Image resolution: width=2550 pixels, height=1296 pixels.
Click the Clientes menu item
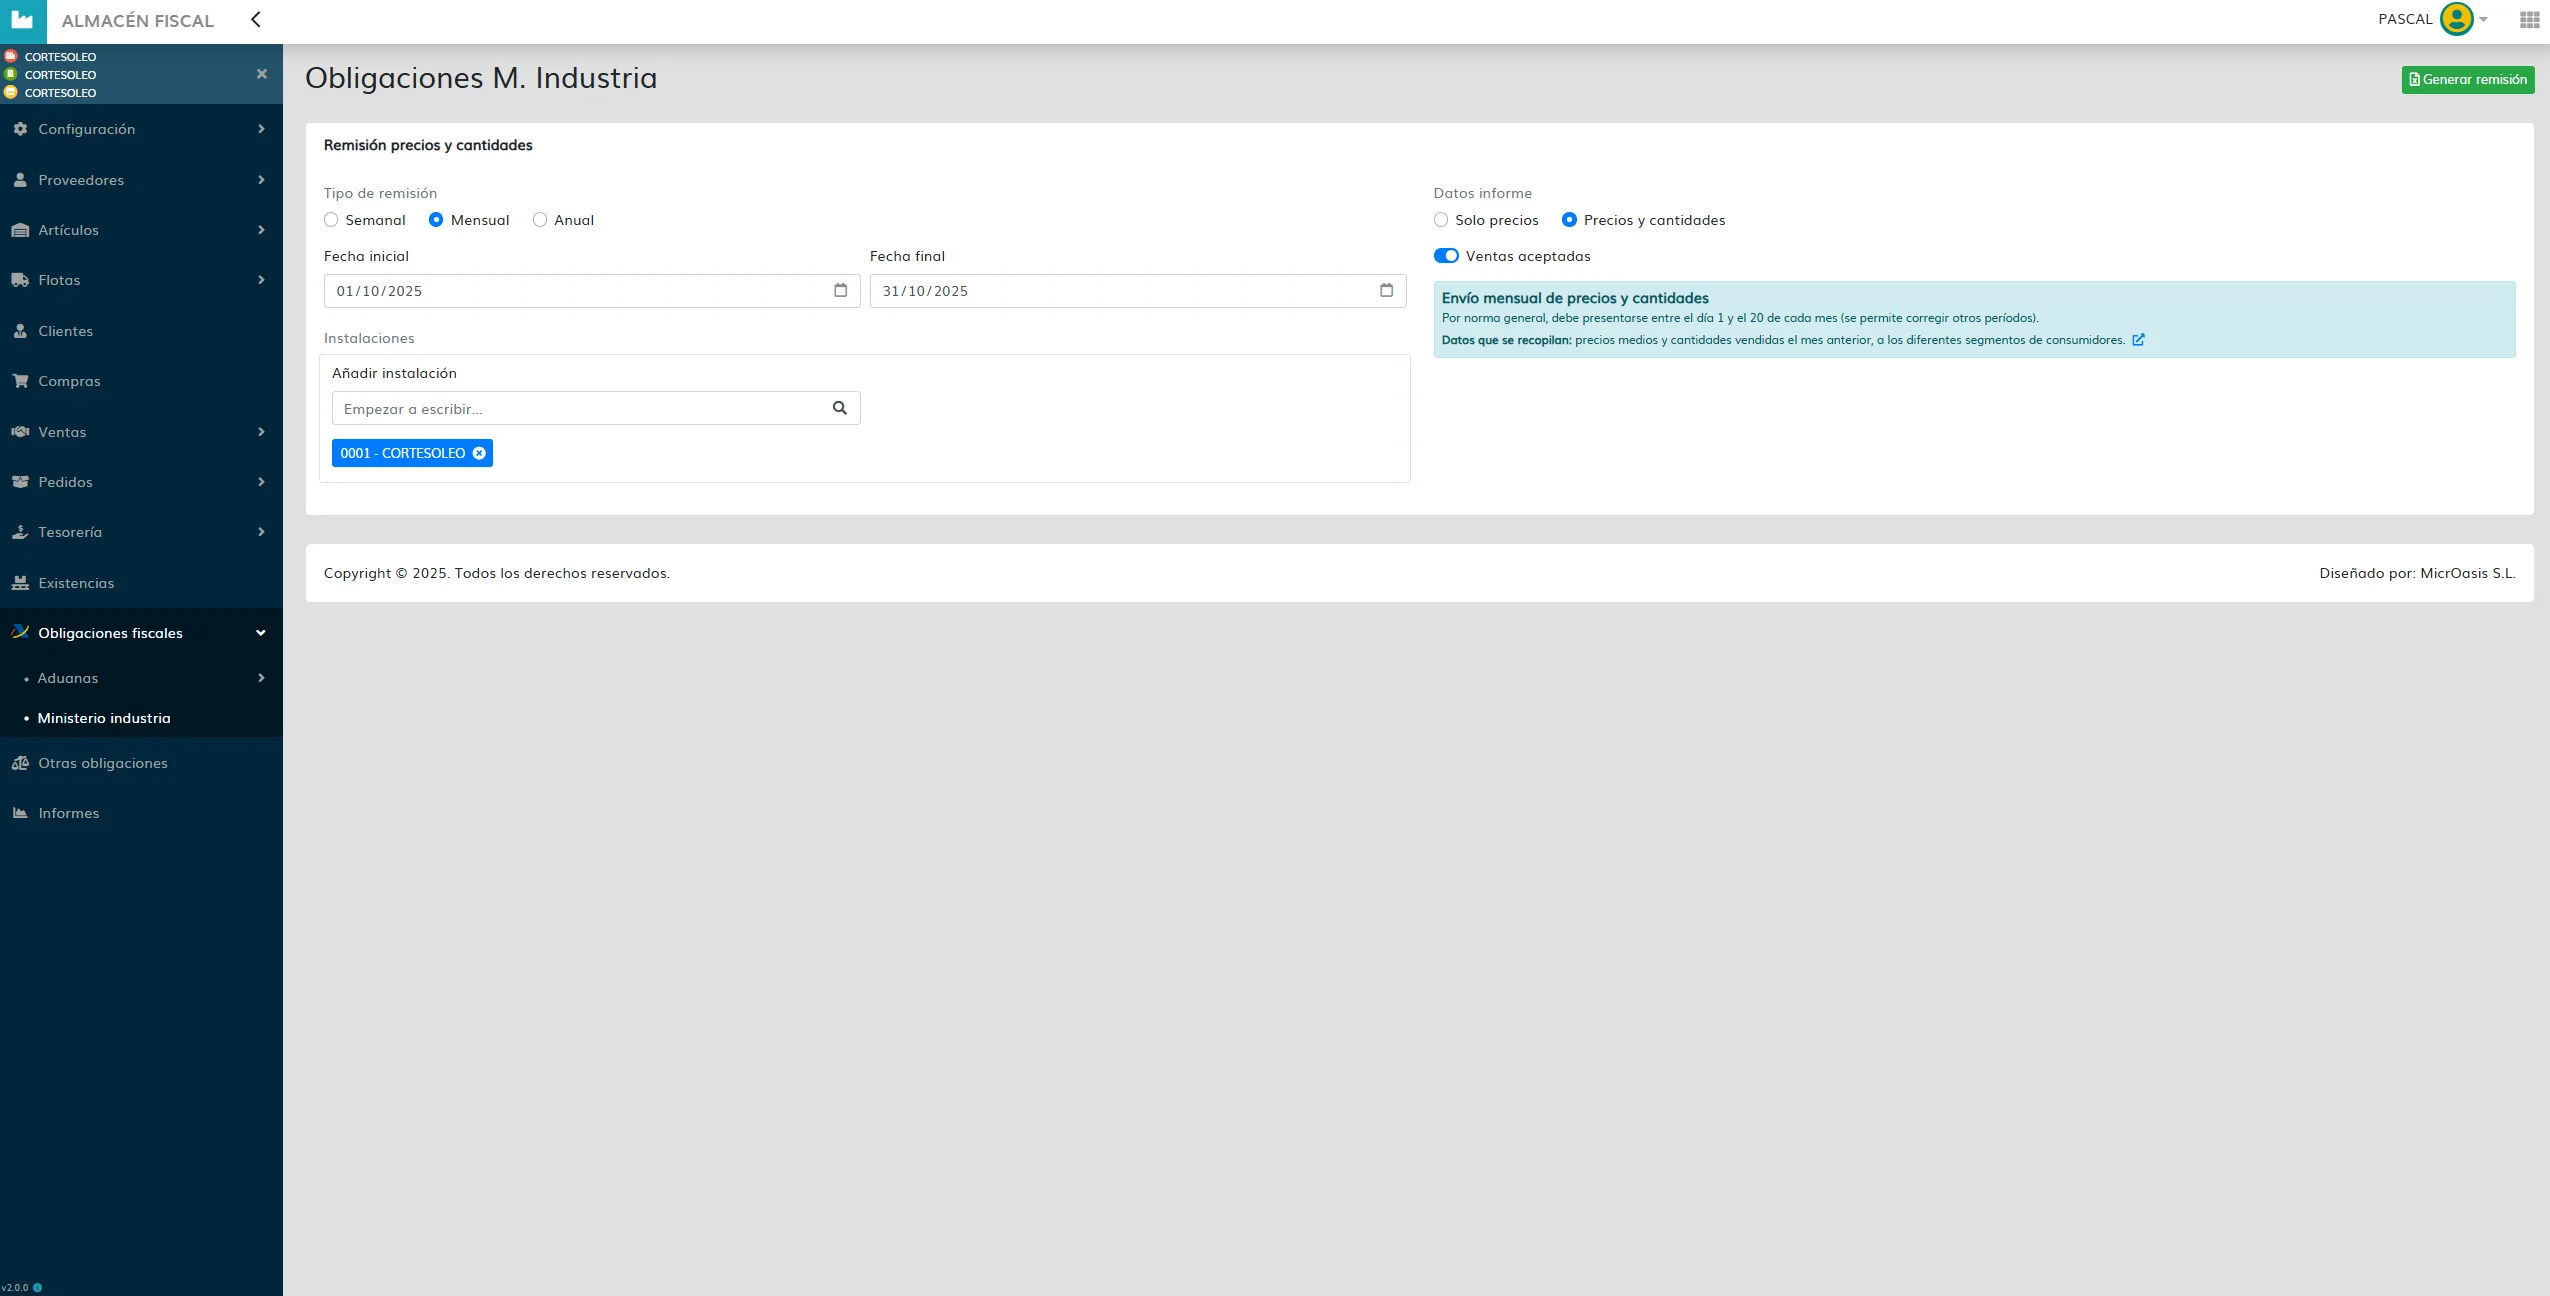[141, 331]
